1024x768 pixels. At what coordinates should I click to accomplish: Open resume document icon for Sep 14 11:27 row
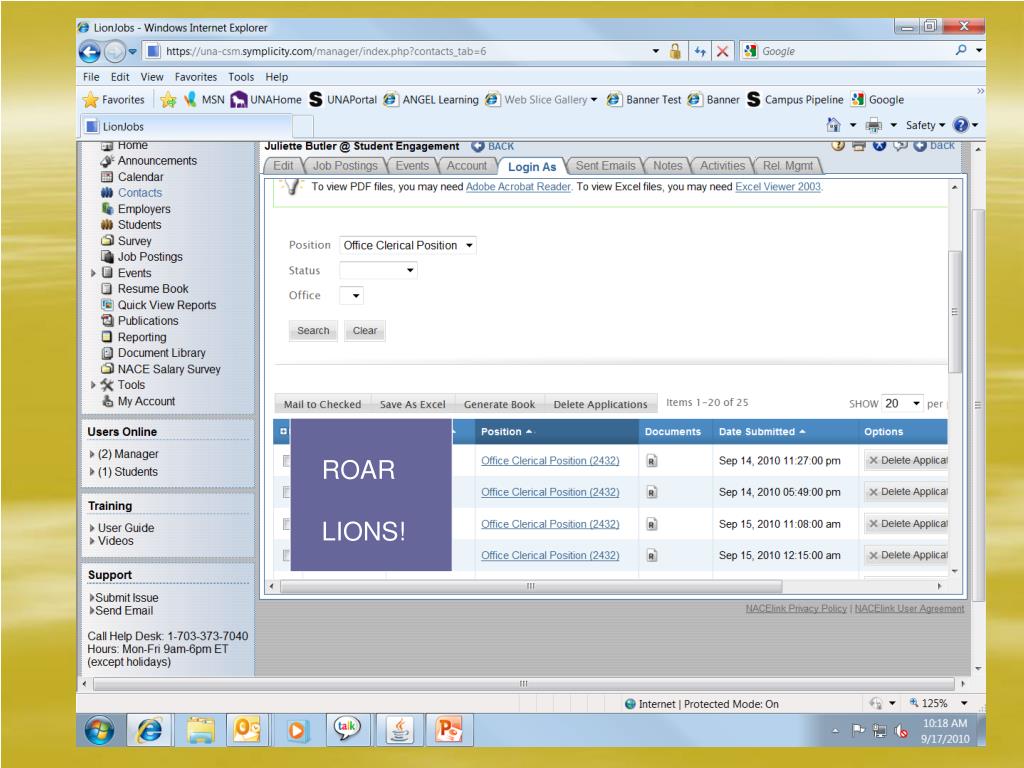(x=652, y=461)
